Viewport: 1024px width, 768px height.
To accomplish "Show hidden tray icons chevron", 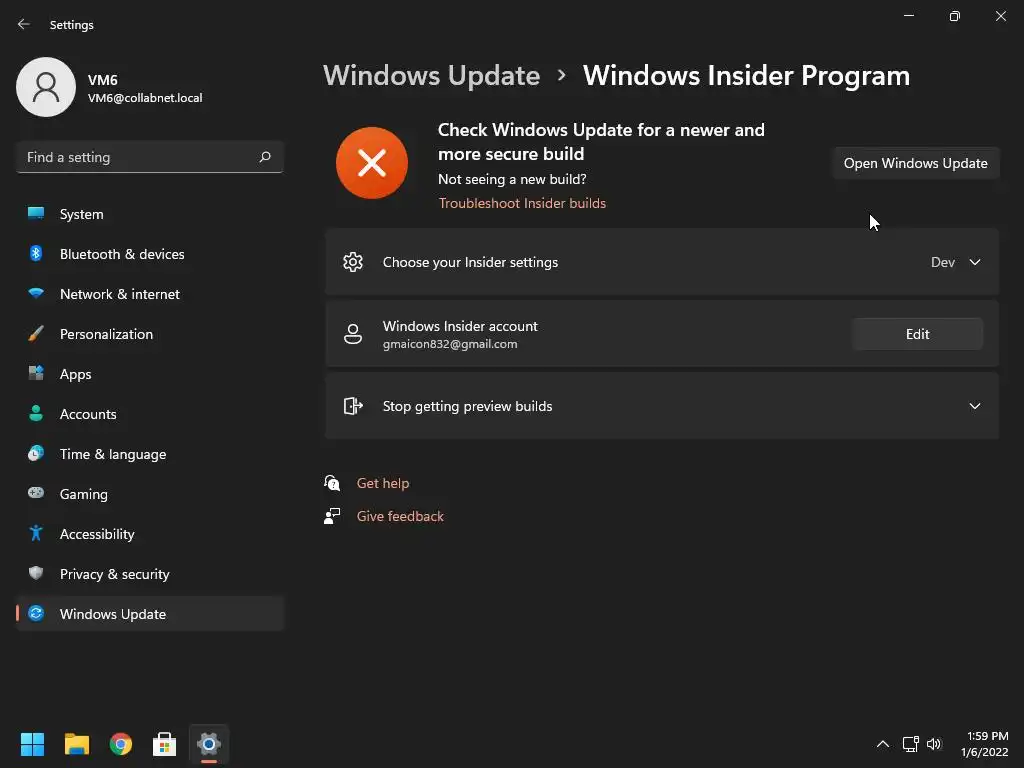I will point(882,744).
